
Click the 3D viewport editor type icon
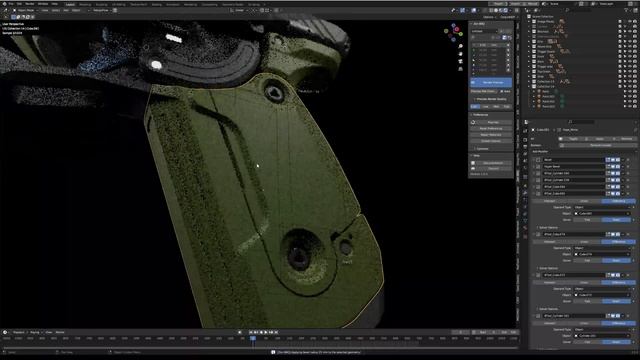(x=5, y=10)
